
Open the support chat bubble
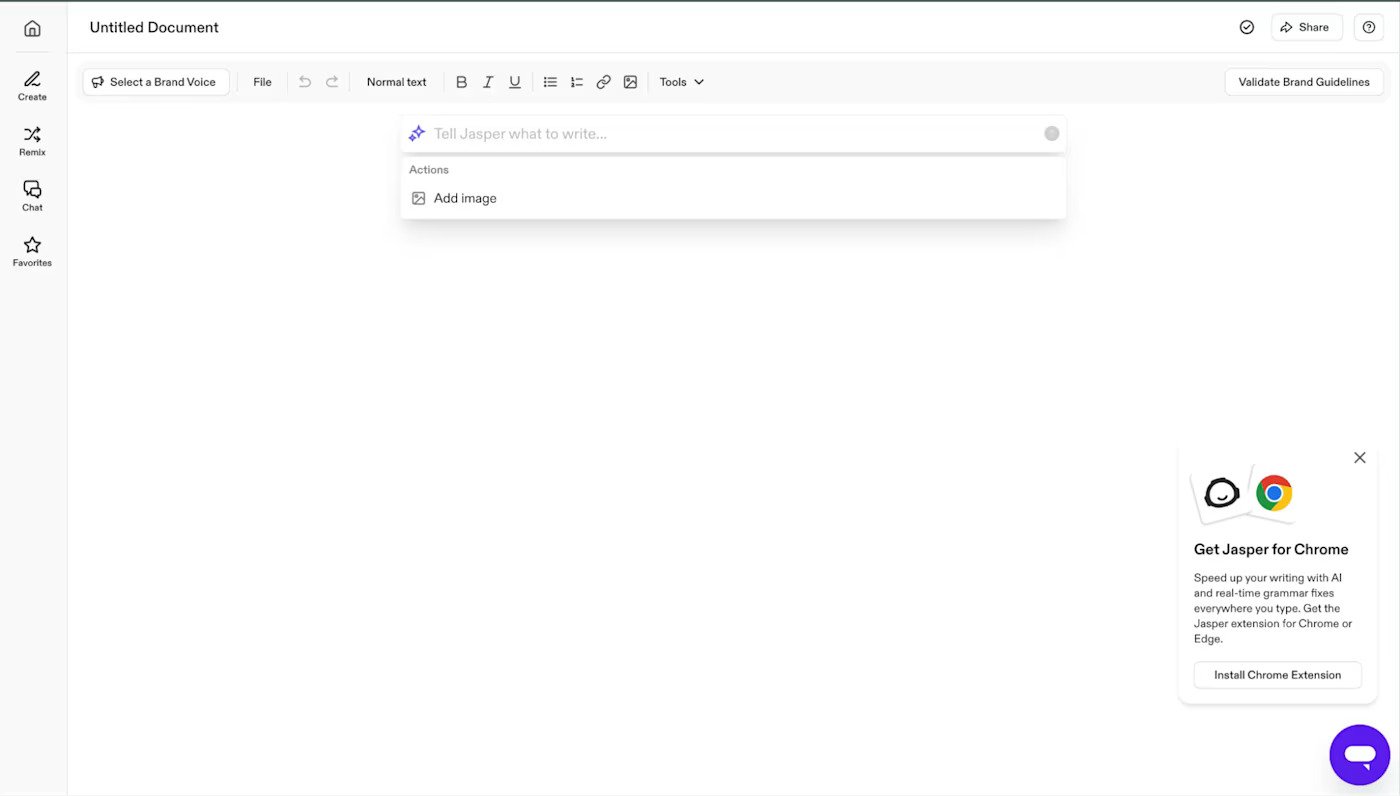[x=1359, y=755]
